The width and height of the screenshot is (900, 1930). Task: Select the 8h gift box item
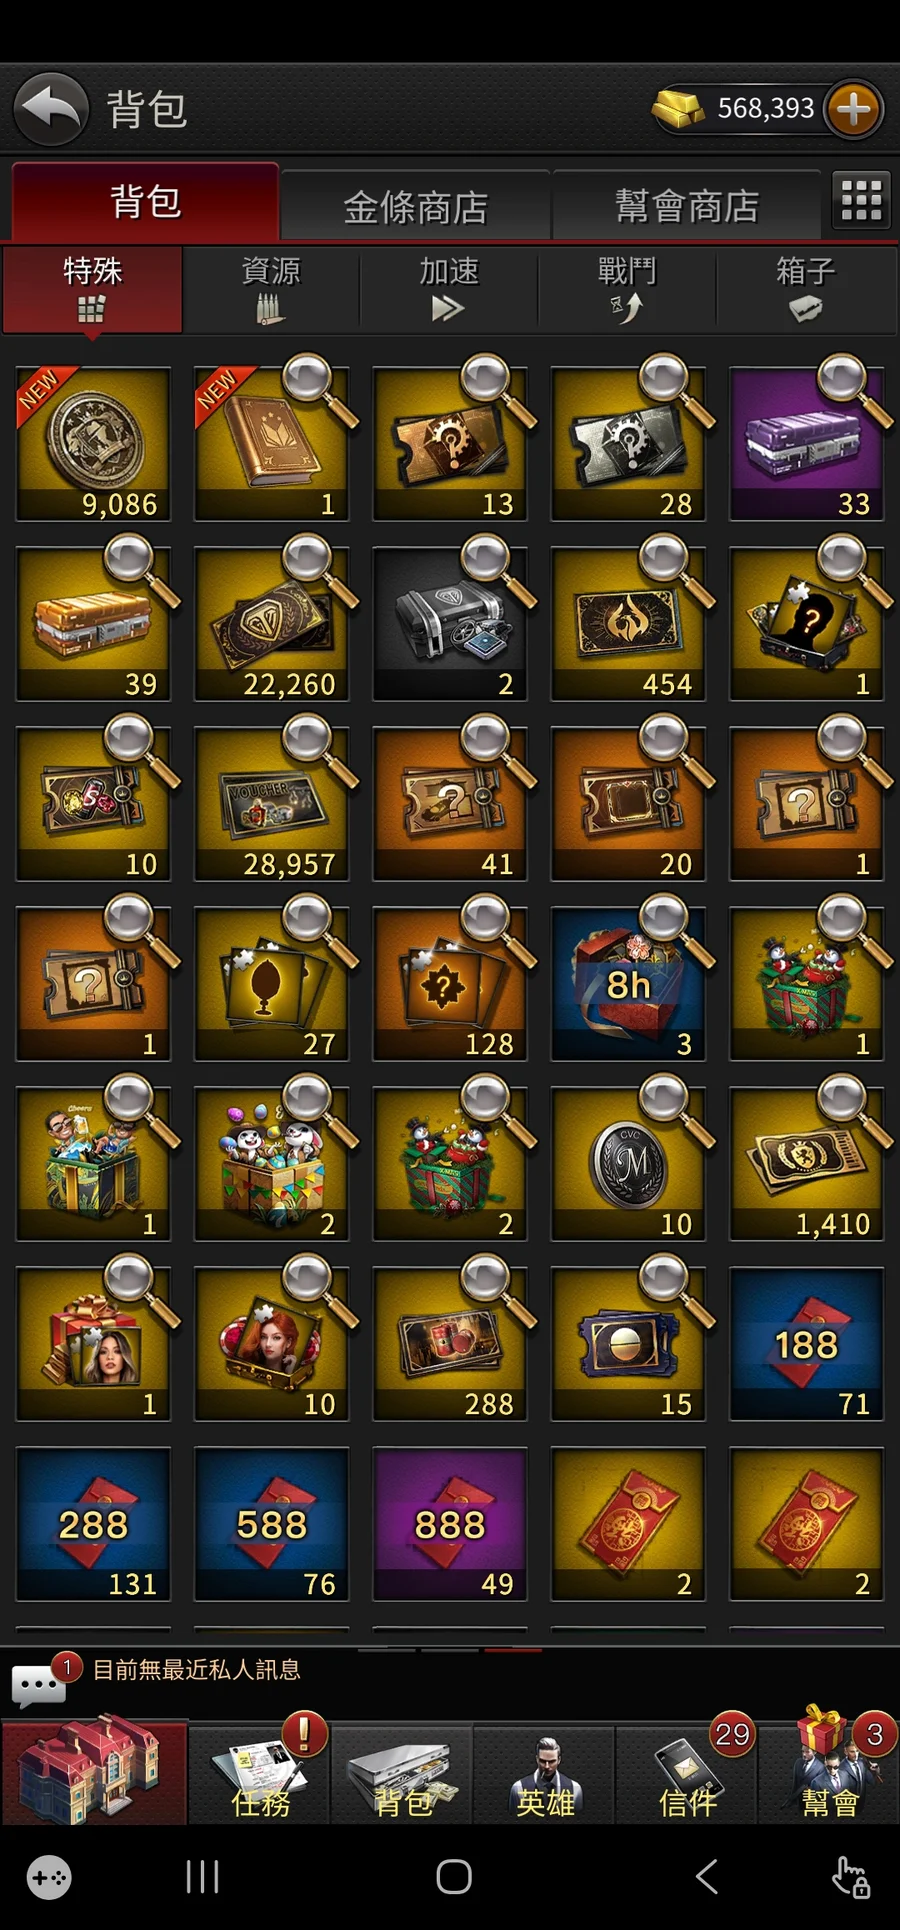pyautogui.click(x=628, y=984)
